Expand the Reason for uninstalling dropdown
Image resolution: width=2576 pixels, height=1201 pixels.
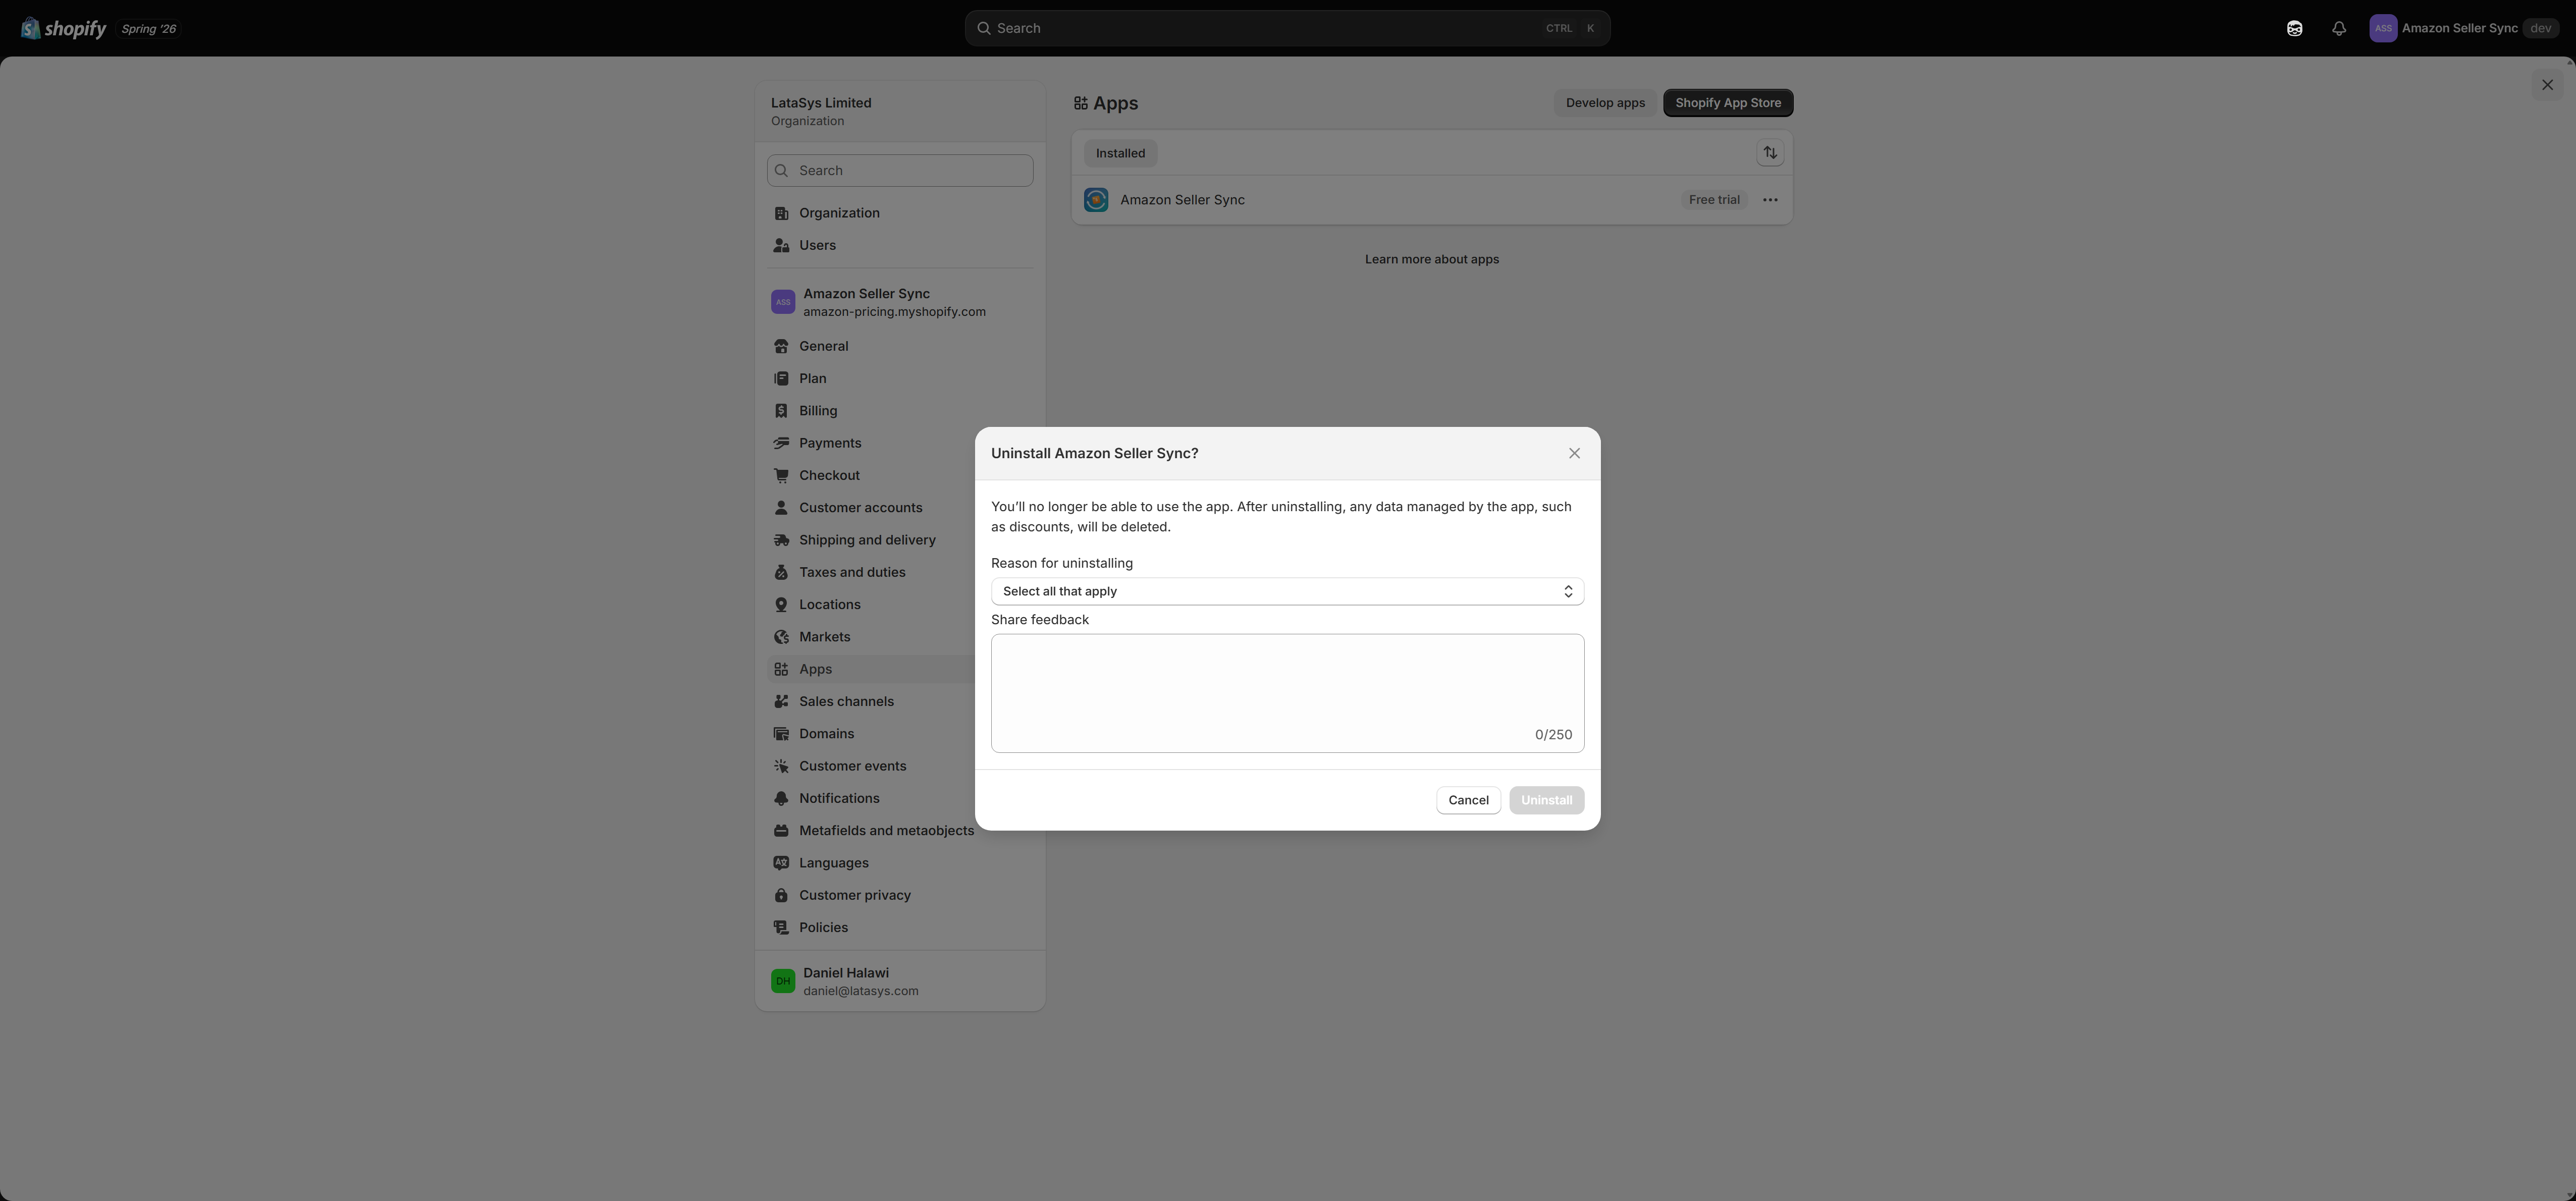pos(1287,592)
